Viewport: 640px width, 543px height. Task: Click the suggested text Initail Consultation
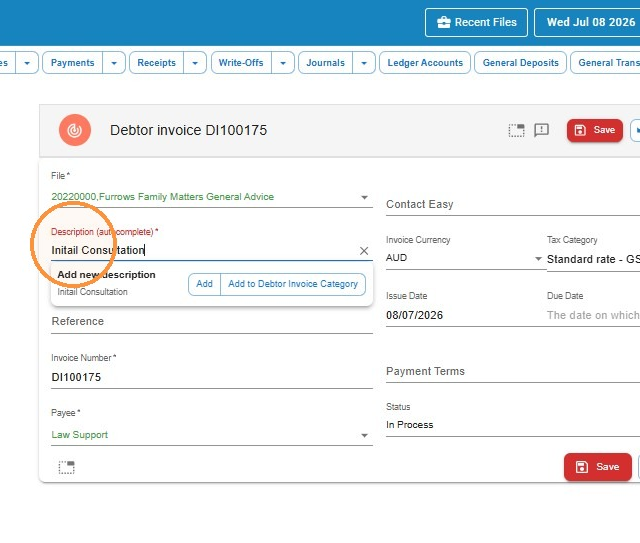pos(92,292)
